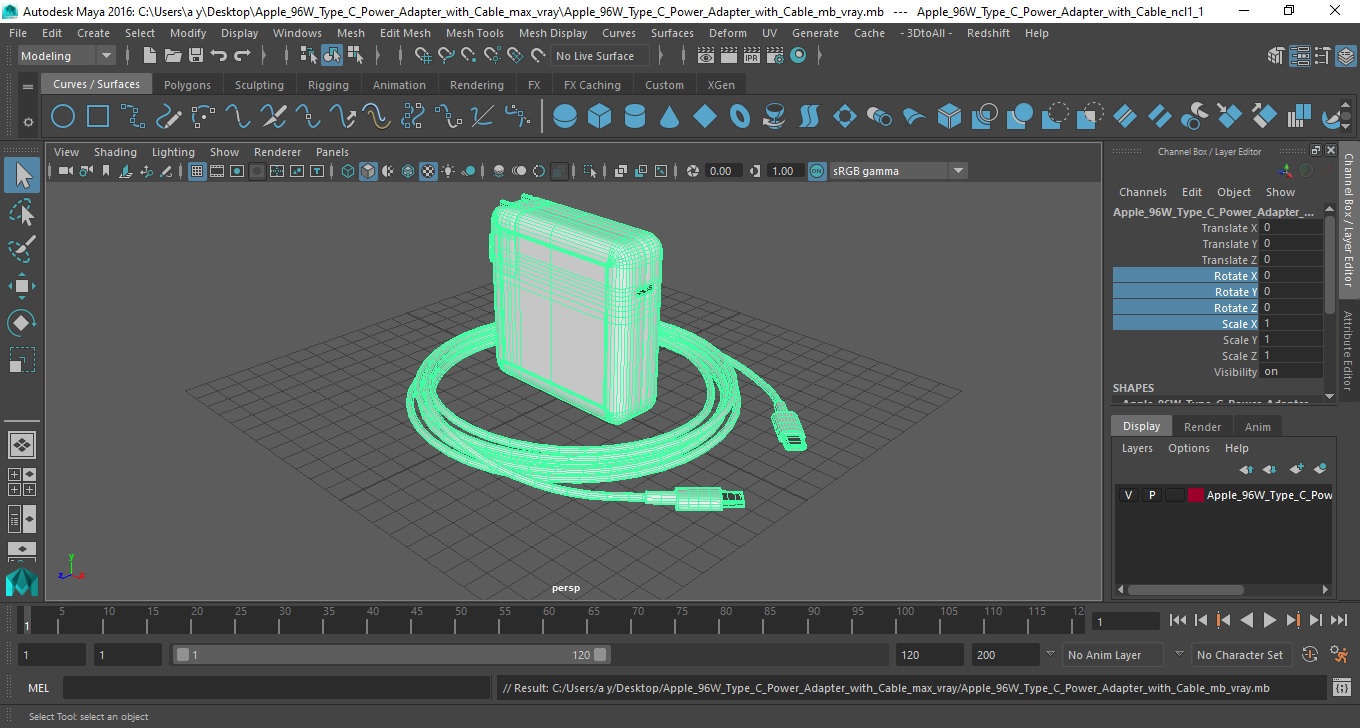
Task: Create a NURBS cube from the shelf
Action: coord(600,117)
